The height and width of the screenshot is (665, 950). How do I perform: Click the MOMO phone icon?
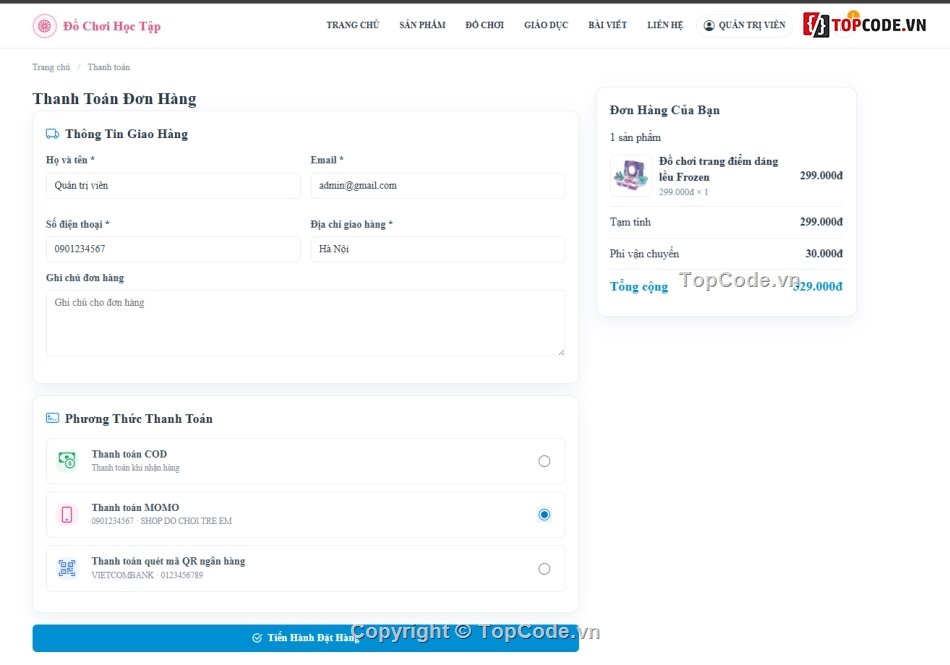67,514
